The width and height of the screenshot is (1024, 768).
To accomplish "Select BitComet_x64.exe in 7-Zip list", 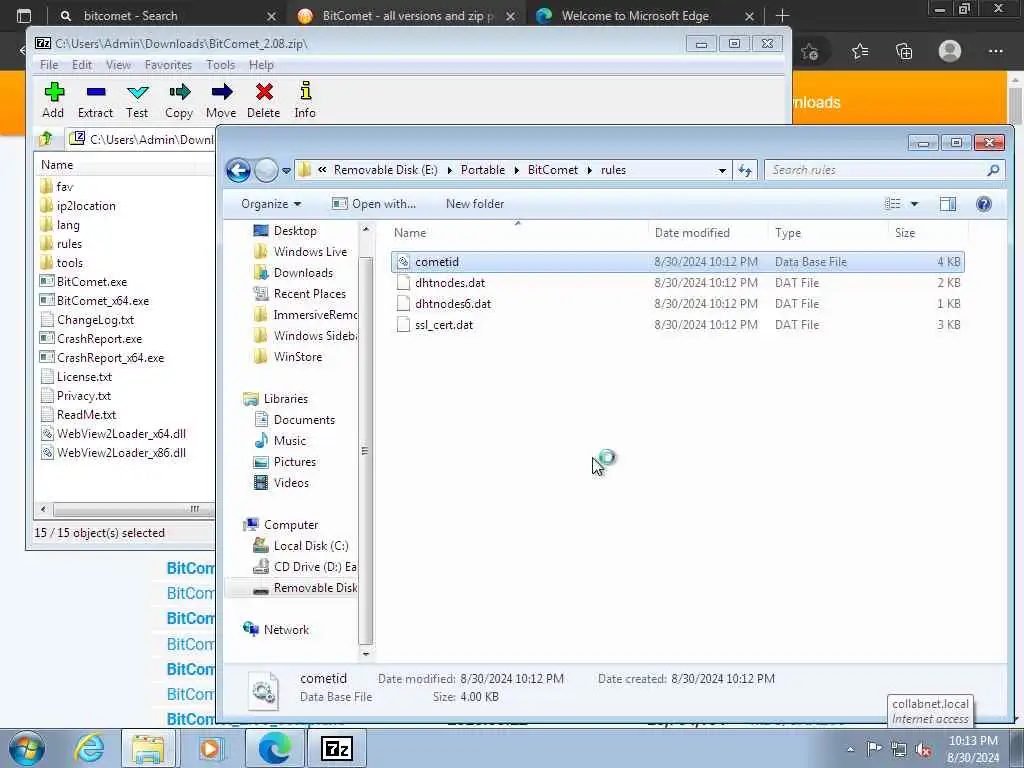I will (x=103, y=300).
